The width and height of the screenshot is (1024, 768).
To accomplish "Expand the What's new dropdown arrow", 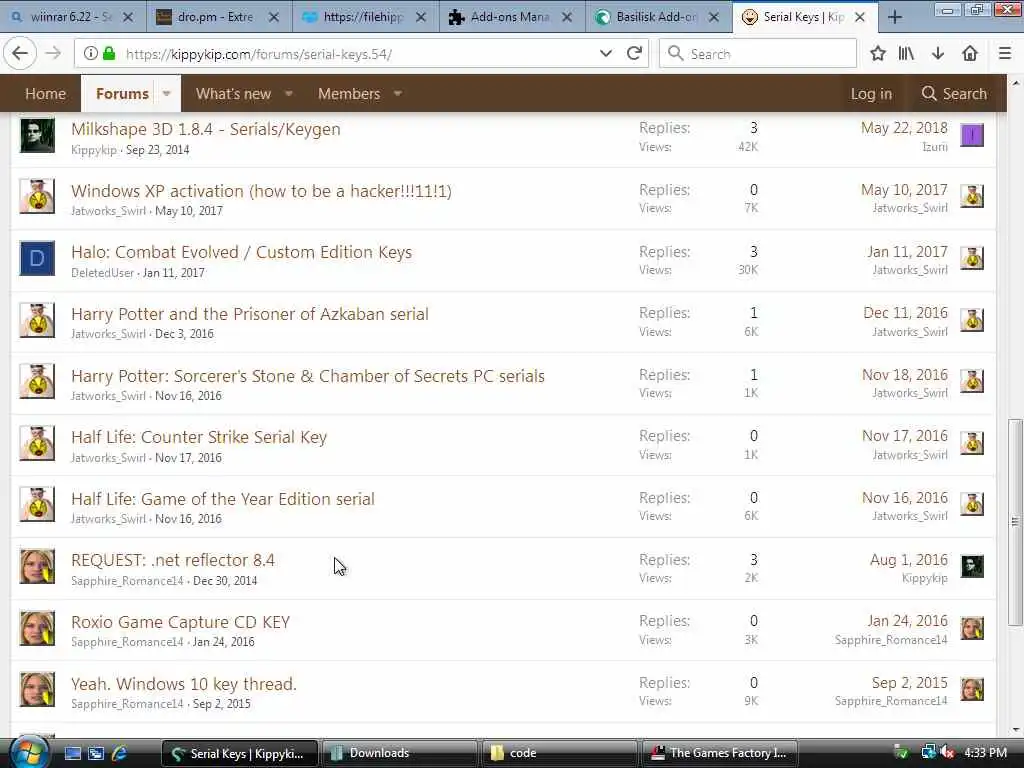I will [x=289, y=93].
